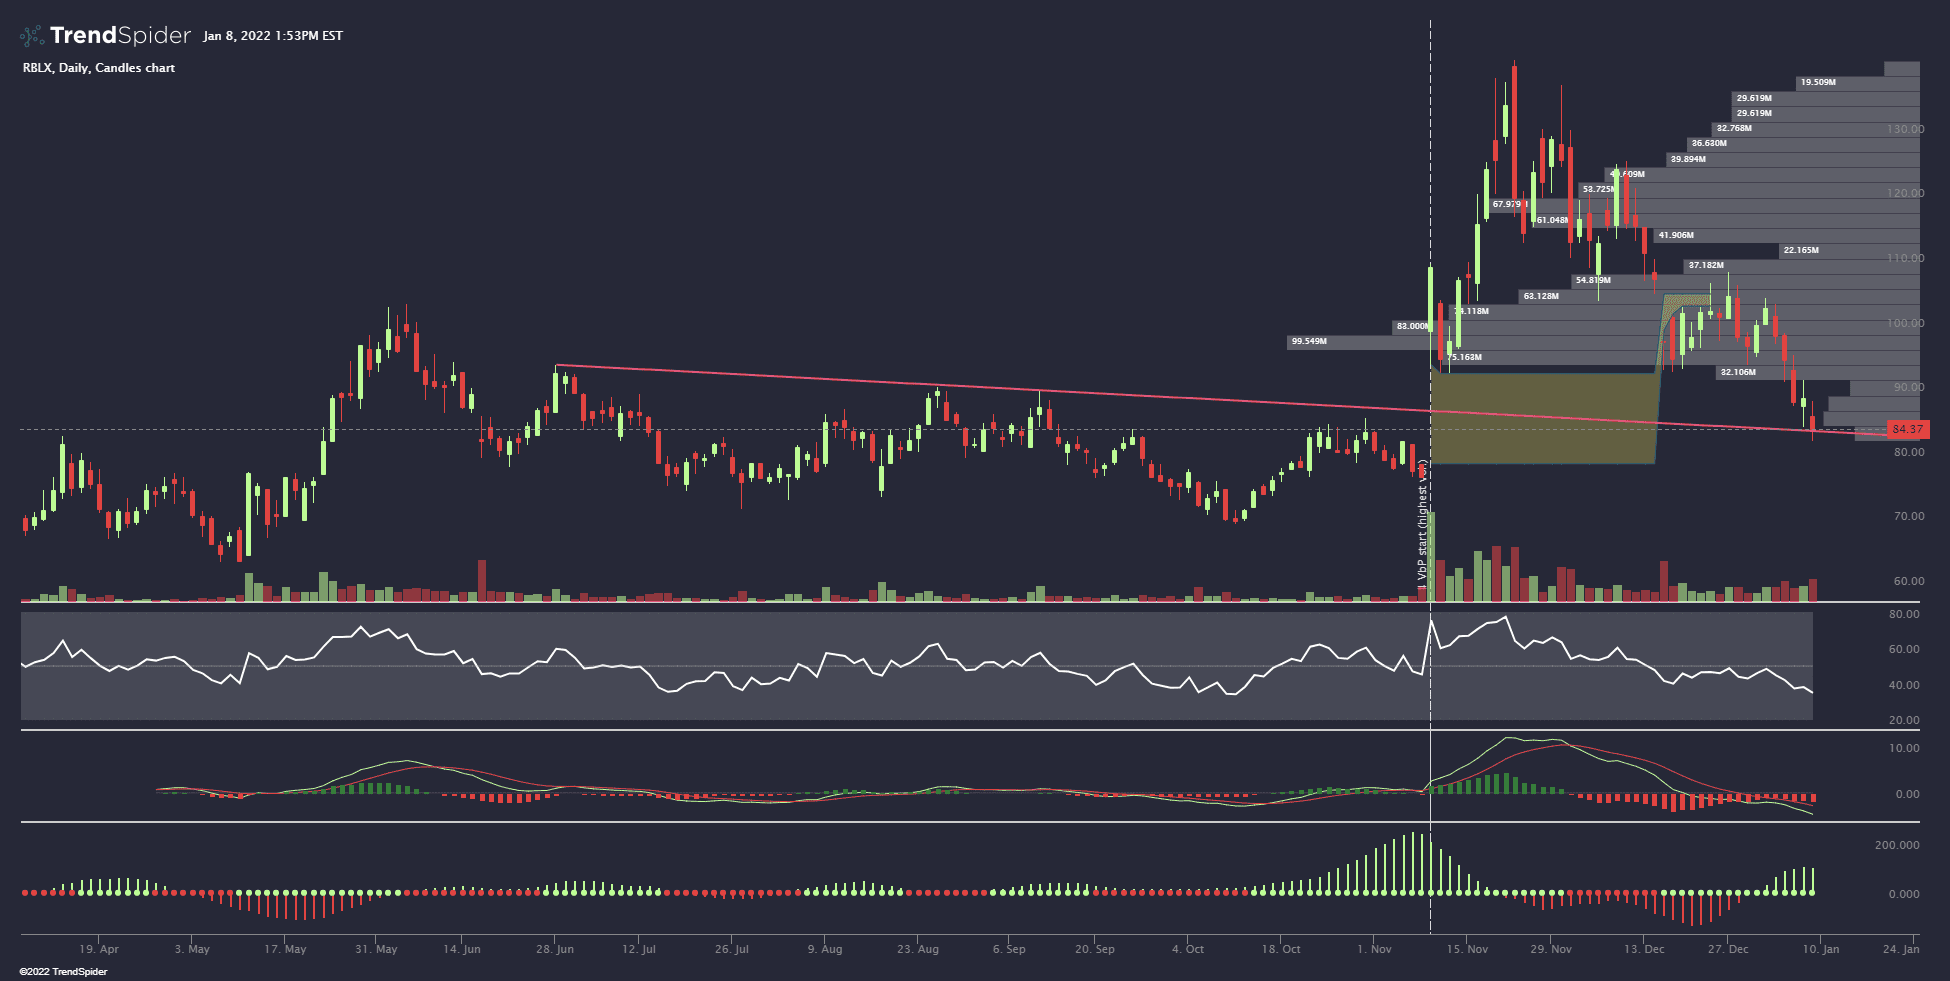The width and height of the screenshot is (1950, 981).
Task: Click the VbP start vertical marker label
Action: [x=1421, y=520]
